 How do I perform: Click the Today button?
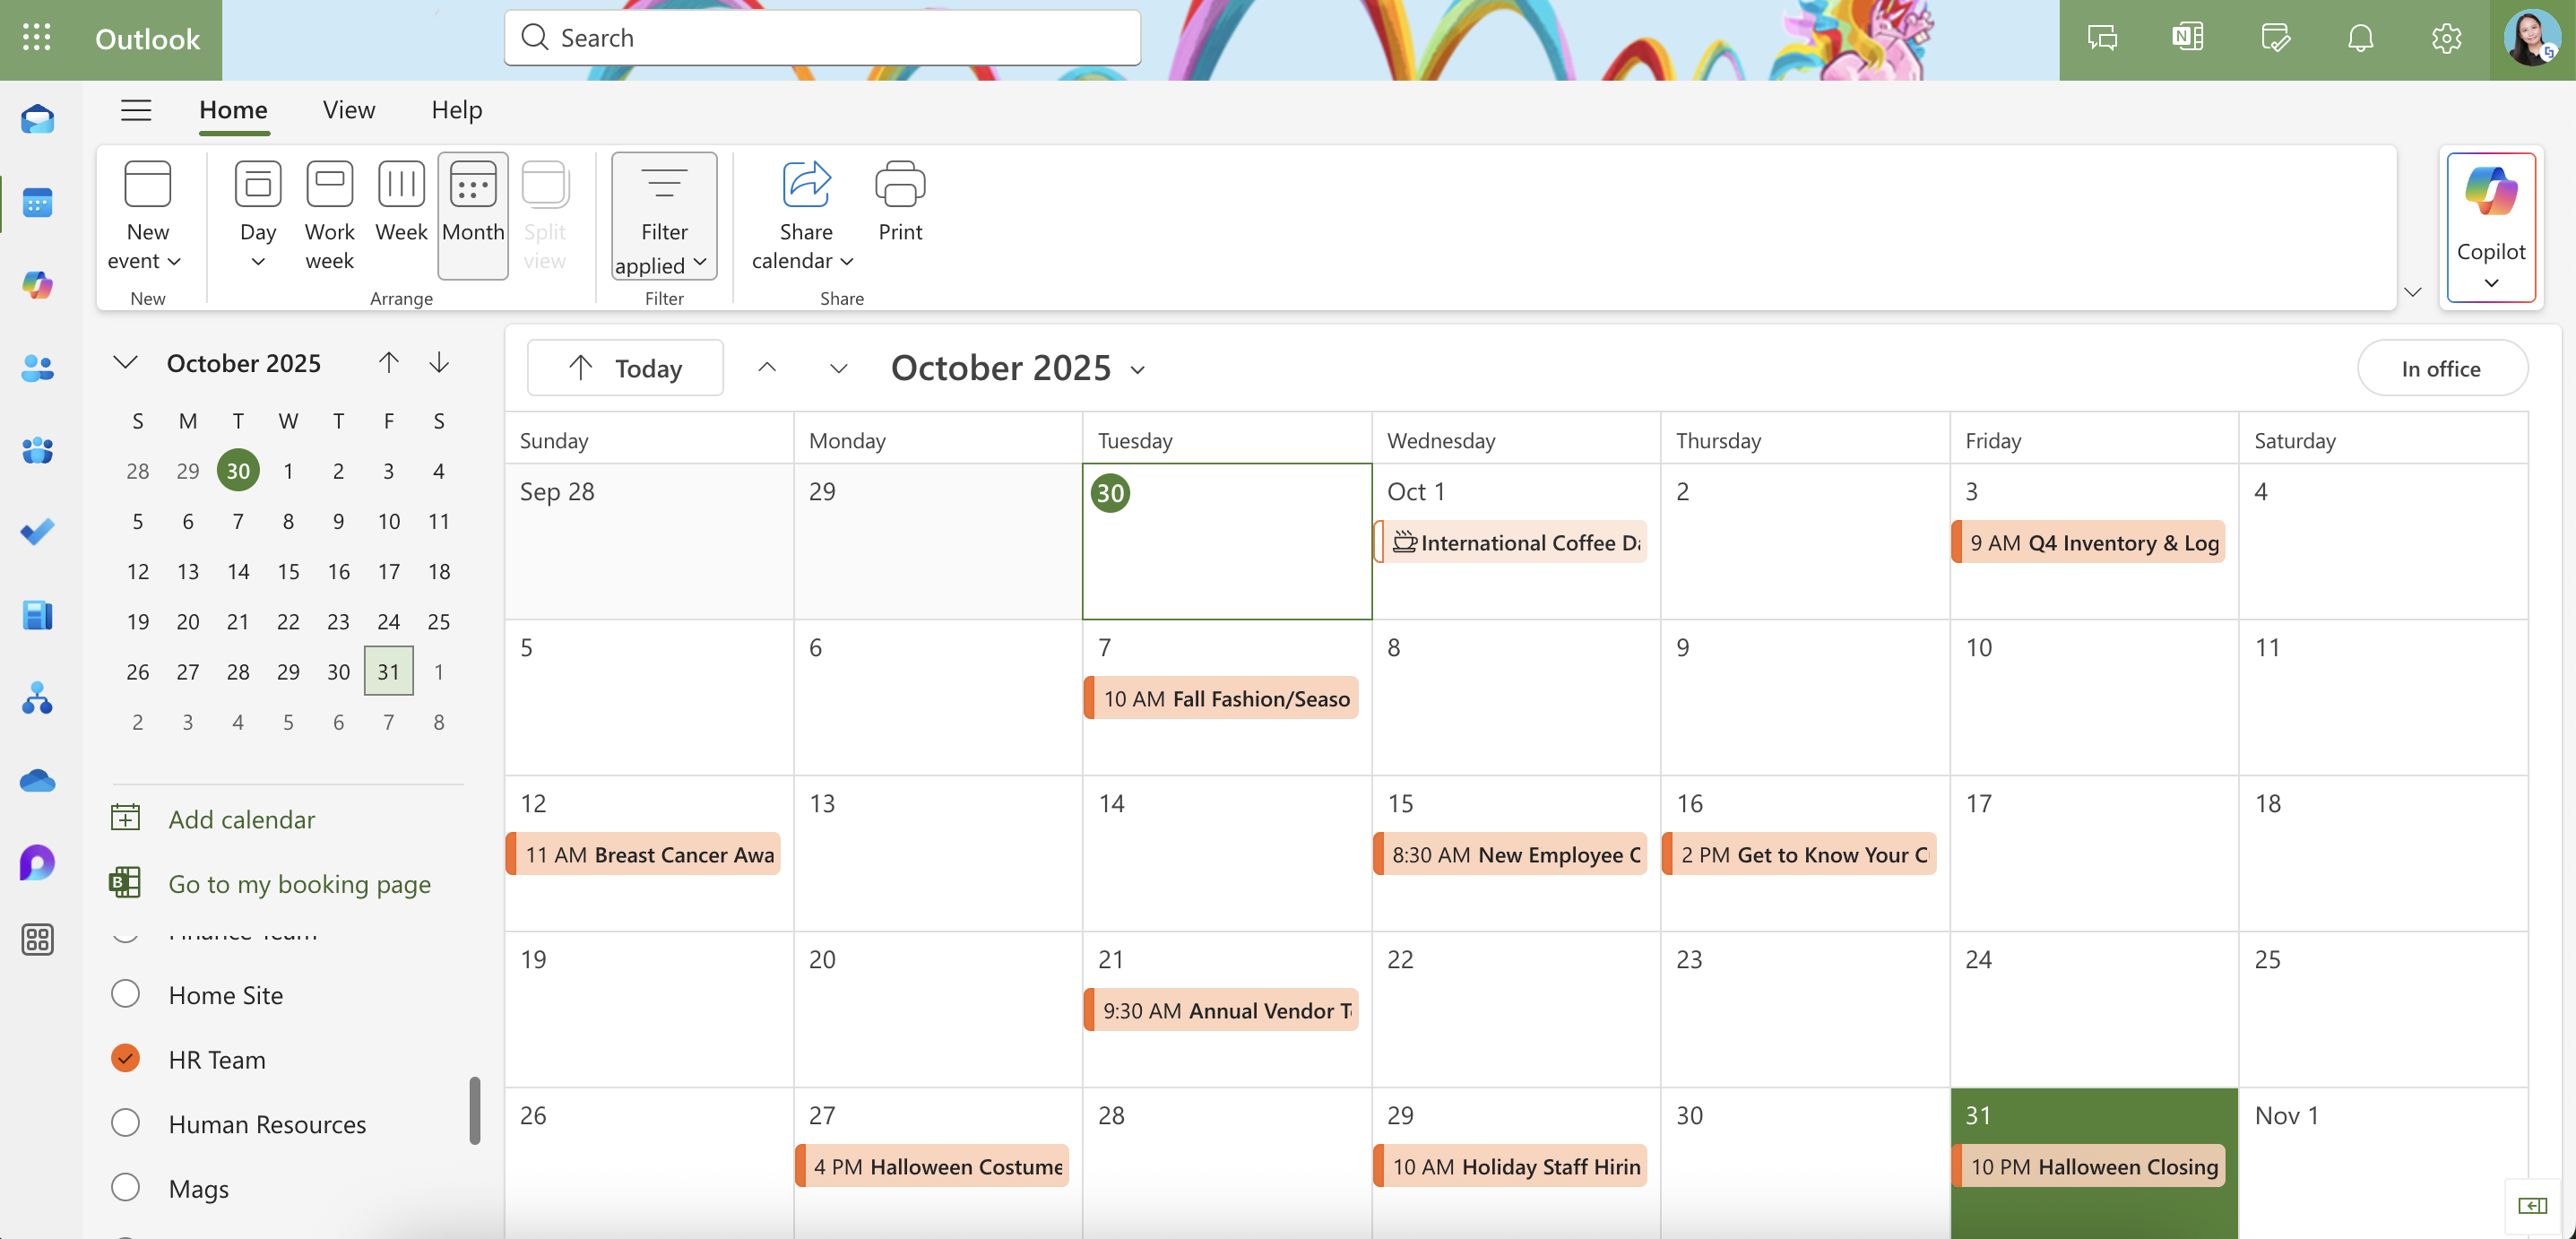click(x=625, y=368)
